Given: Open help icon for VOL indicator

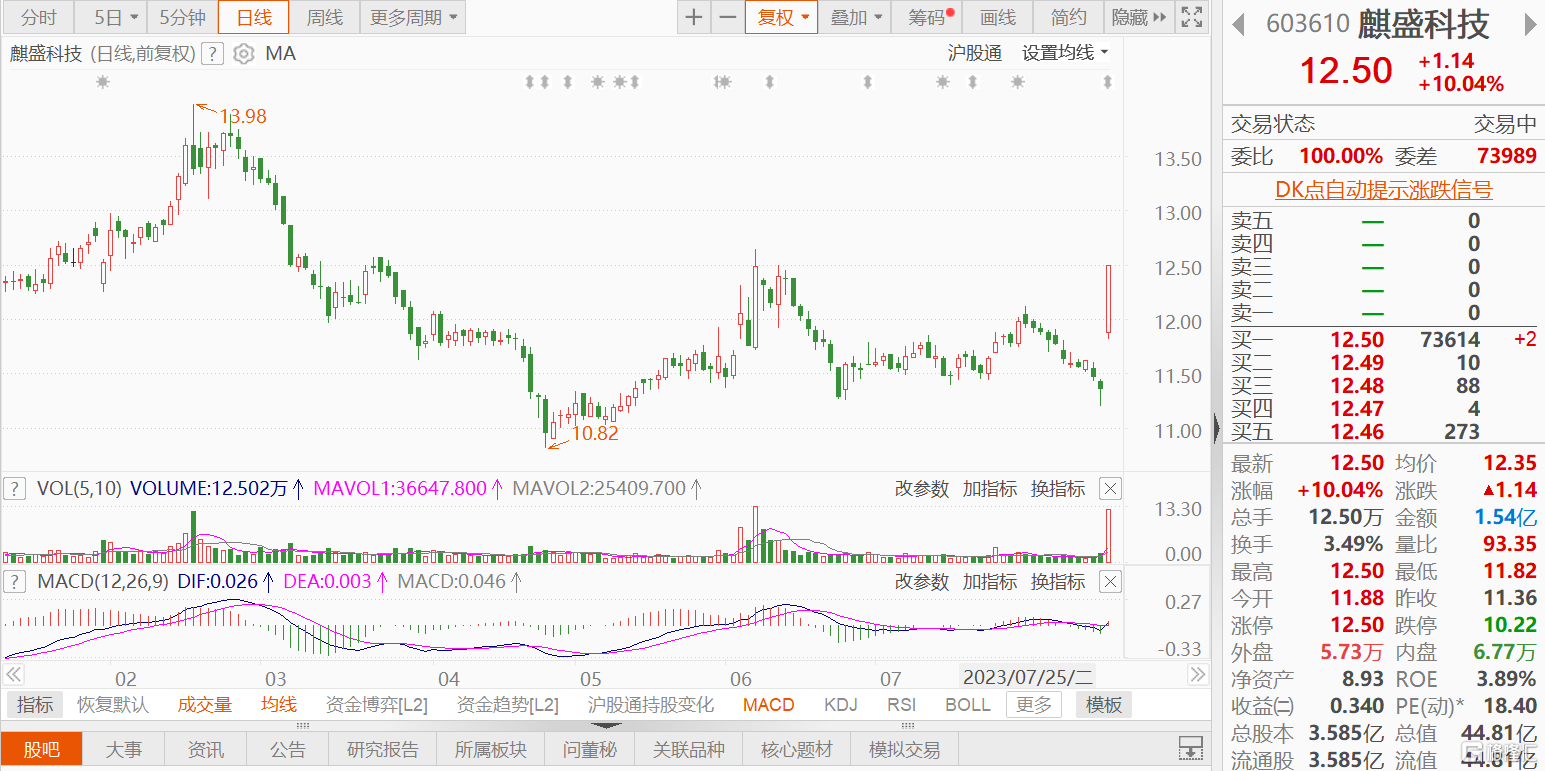Looking at the screenshot, I should (14, 489).
